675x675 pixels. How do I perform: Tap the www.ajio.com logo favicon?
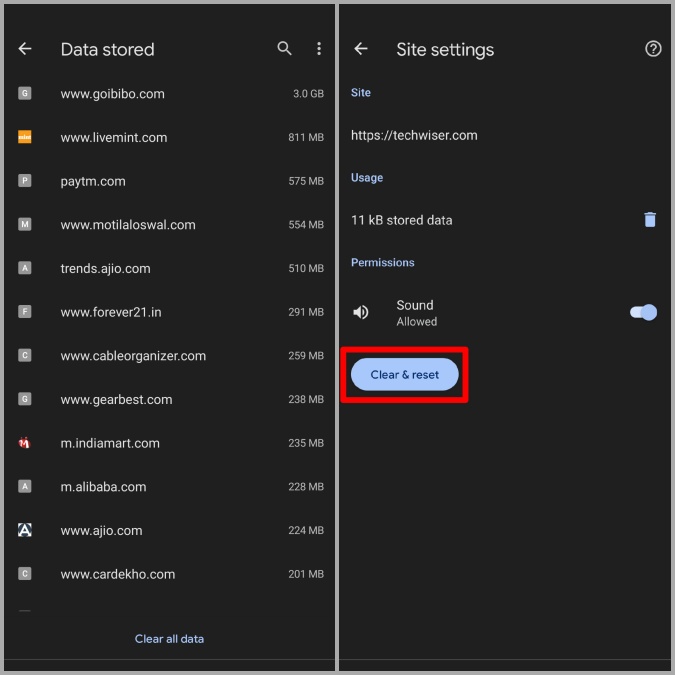(x=25, y=530)
